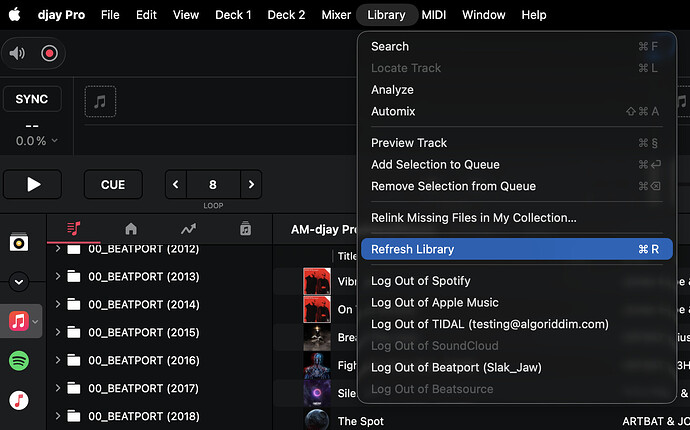Viewport: 690px width, 430px height.
Task: Expand the 00_BEATPORT (2012) folder
Action: tap(58, 249)
